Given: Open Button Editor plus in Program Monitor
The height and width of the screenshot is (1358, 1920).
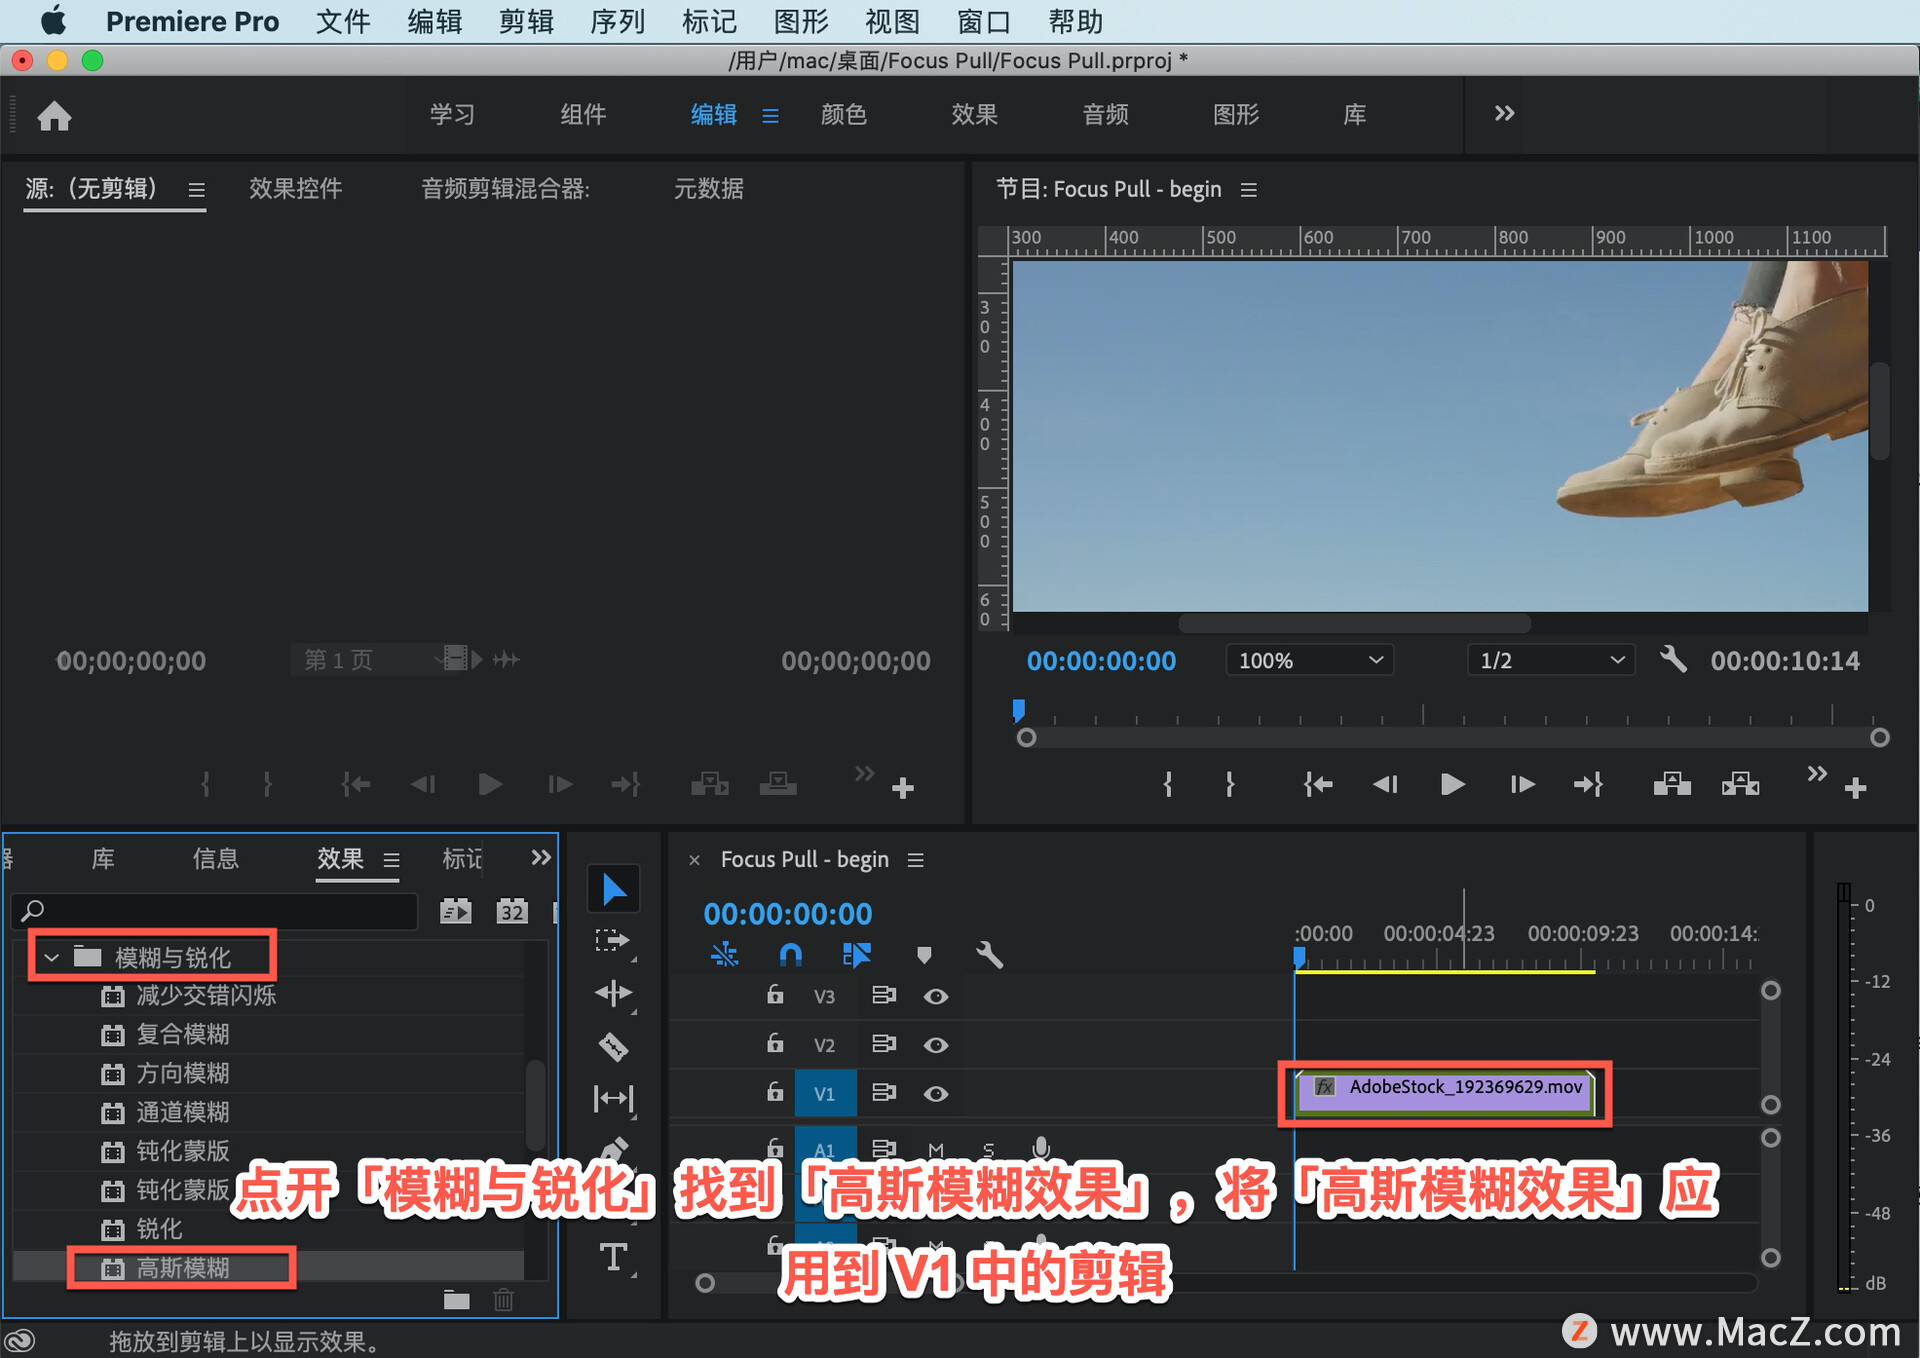Looking at the screenshot, I should (x=1856, y=788).
